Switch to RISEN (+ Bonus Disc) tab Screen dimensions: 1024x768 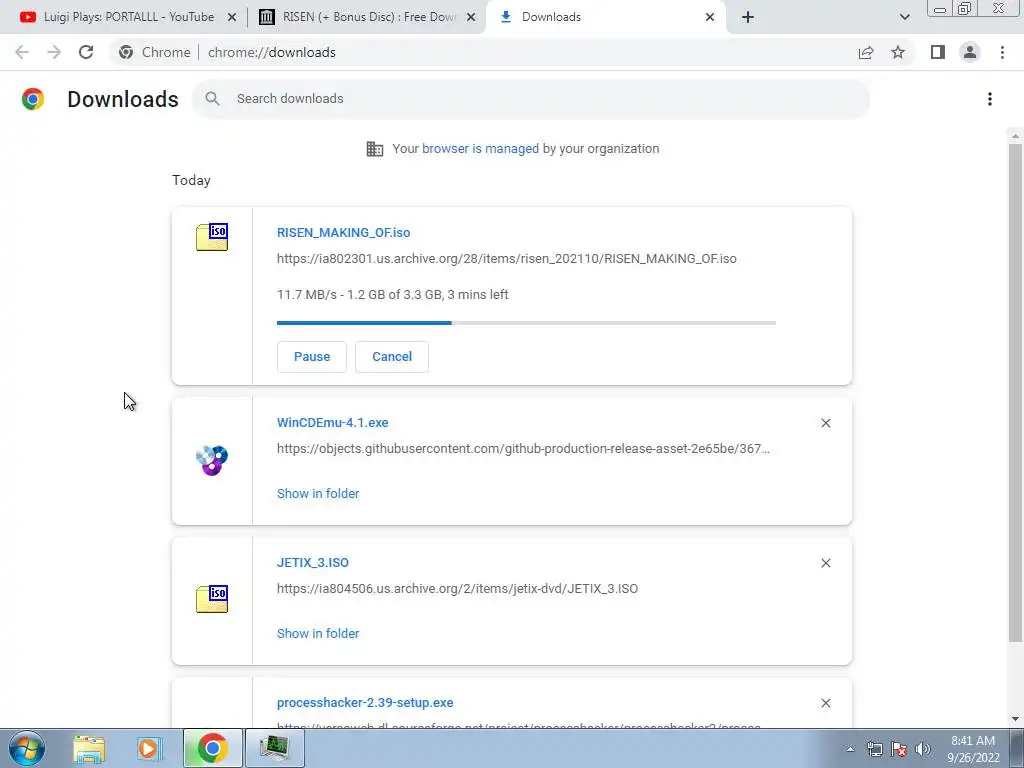[369, 17]
